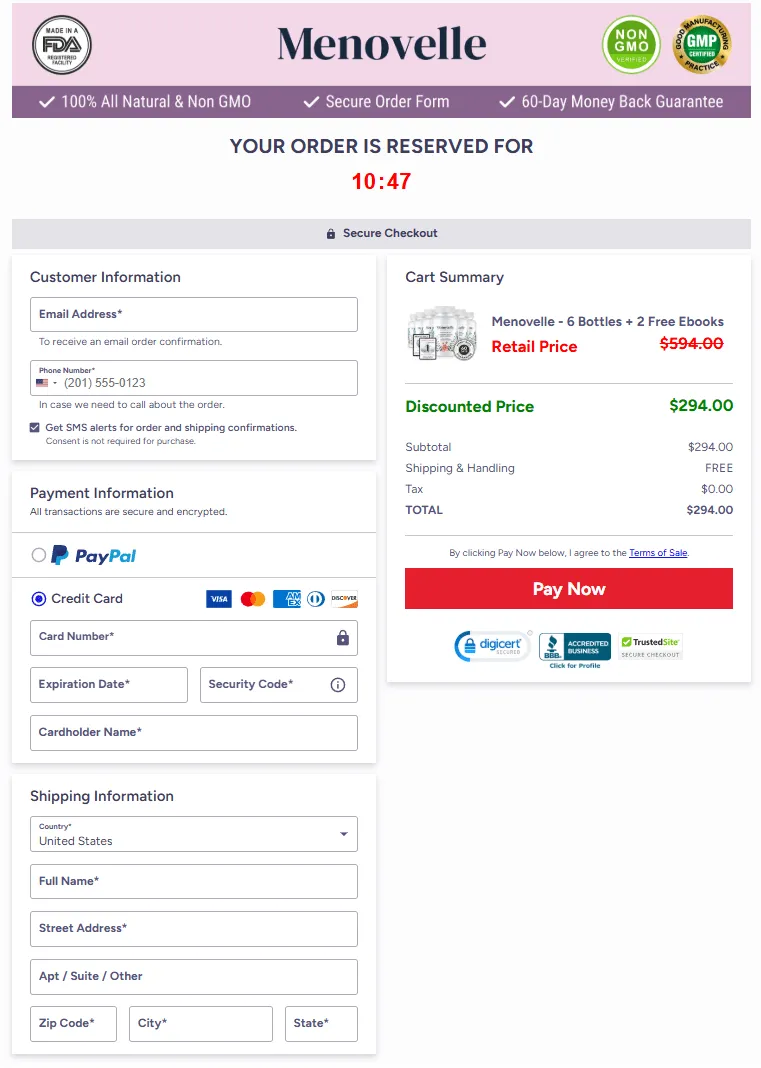This screenshot has width=761, height=1068.
Task: Open the Terms of Sale link
Action: pyautogui.click(x=658, y=553)
